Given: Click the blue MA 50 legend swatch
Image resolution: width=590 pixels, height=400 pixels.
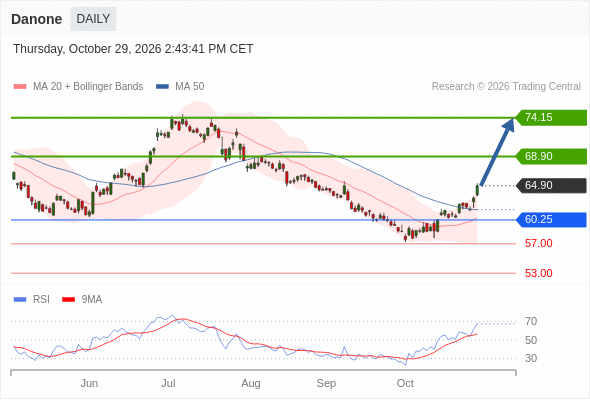Looking at the screenshot, I should 162,87.
